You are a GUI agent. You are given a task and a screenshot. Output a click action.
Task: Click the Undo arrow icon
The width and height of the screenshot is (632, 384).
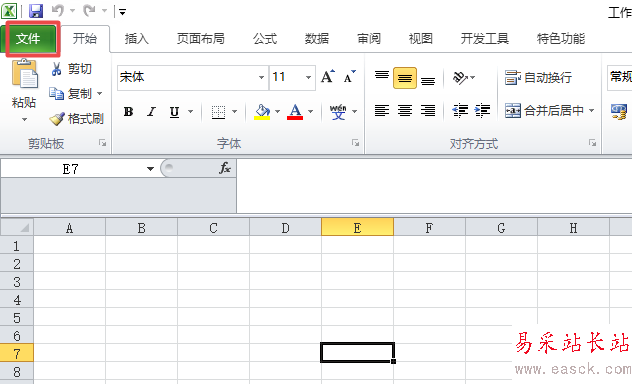(58, 11)
